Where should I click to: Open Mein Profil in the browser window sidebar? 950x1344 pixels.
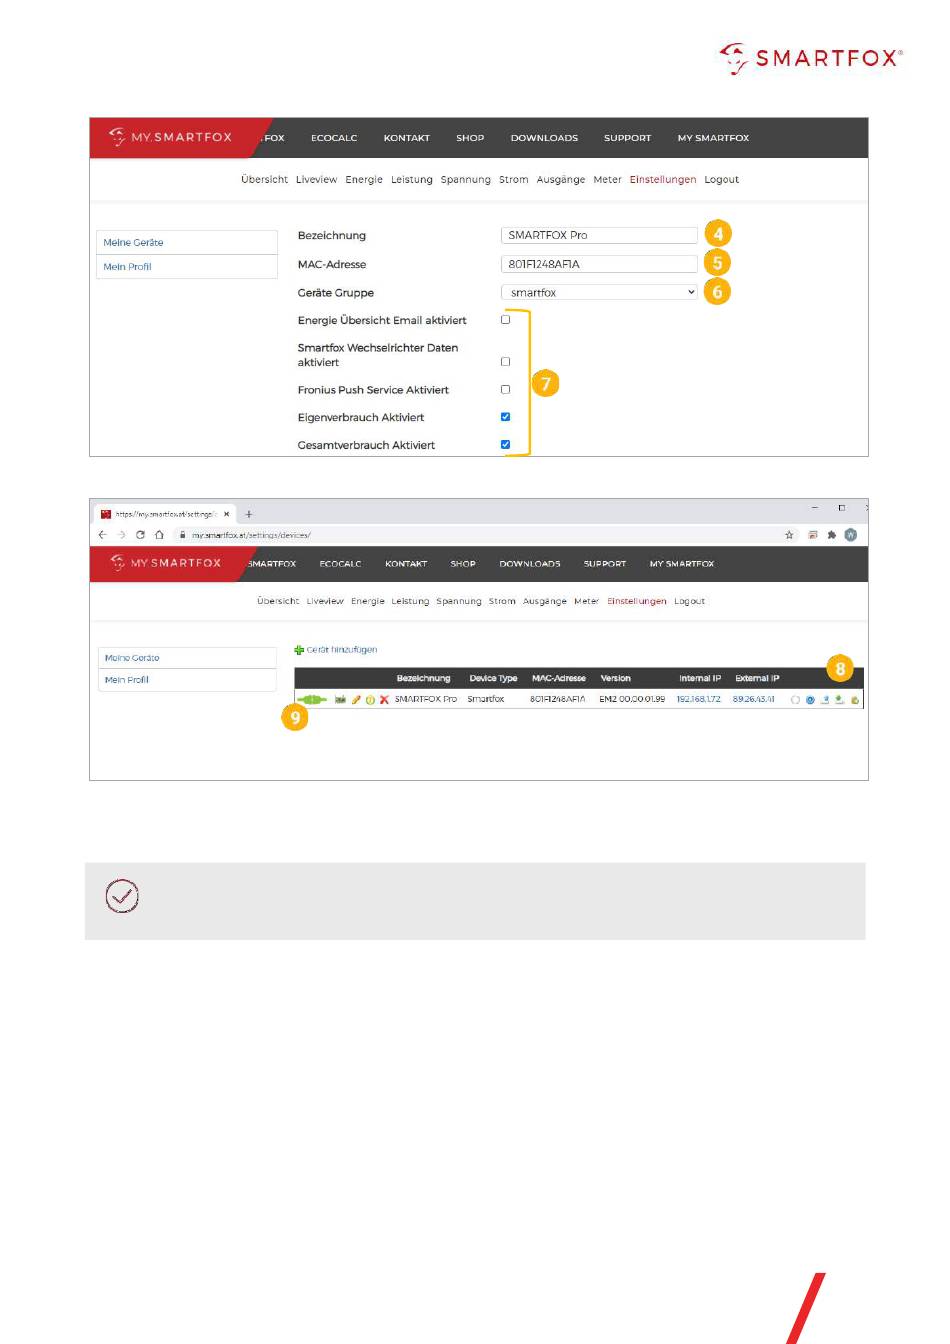[187, 680]
